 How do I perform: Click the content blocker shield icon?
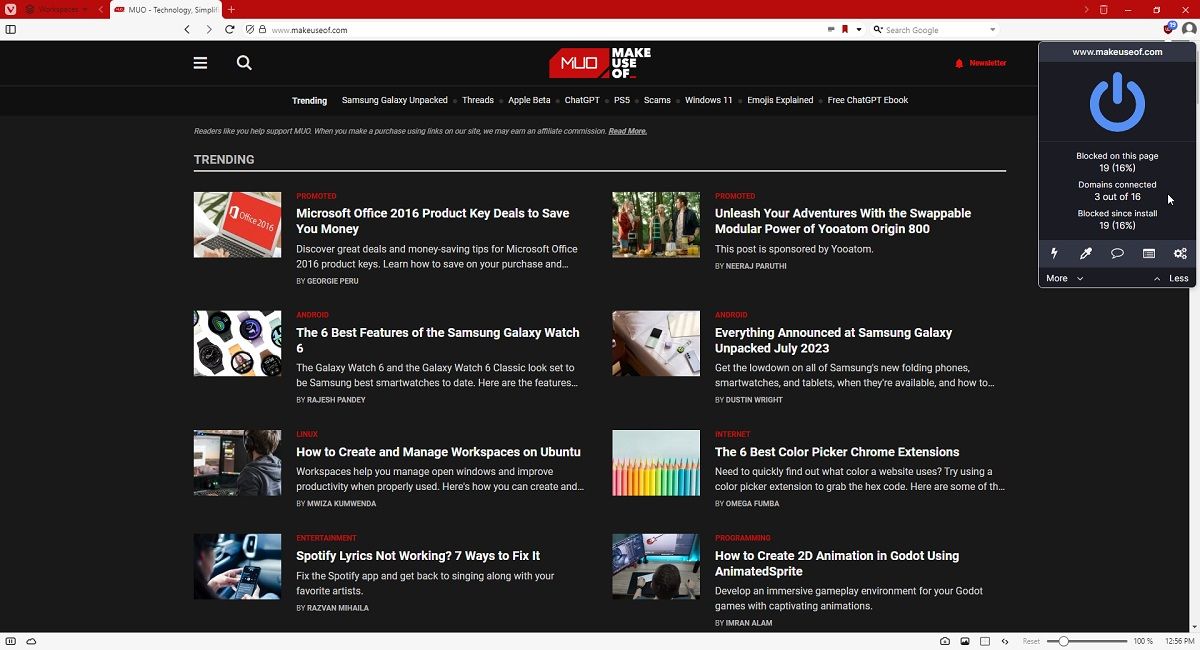pos(248,29)
